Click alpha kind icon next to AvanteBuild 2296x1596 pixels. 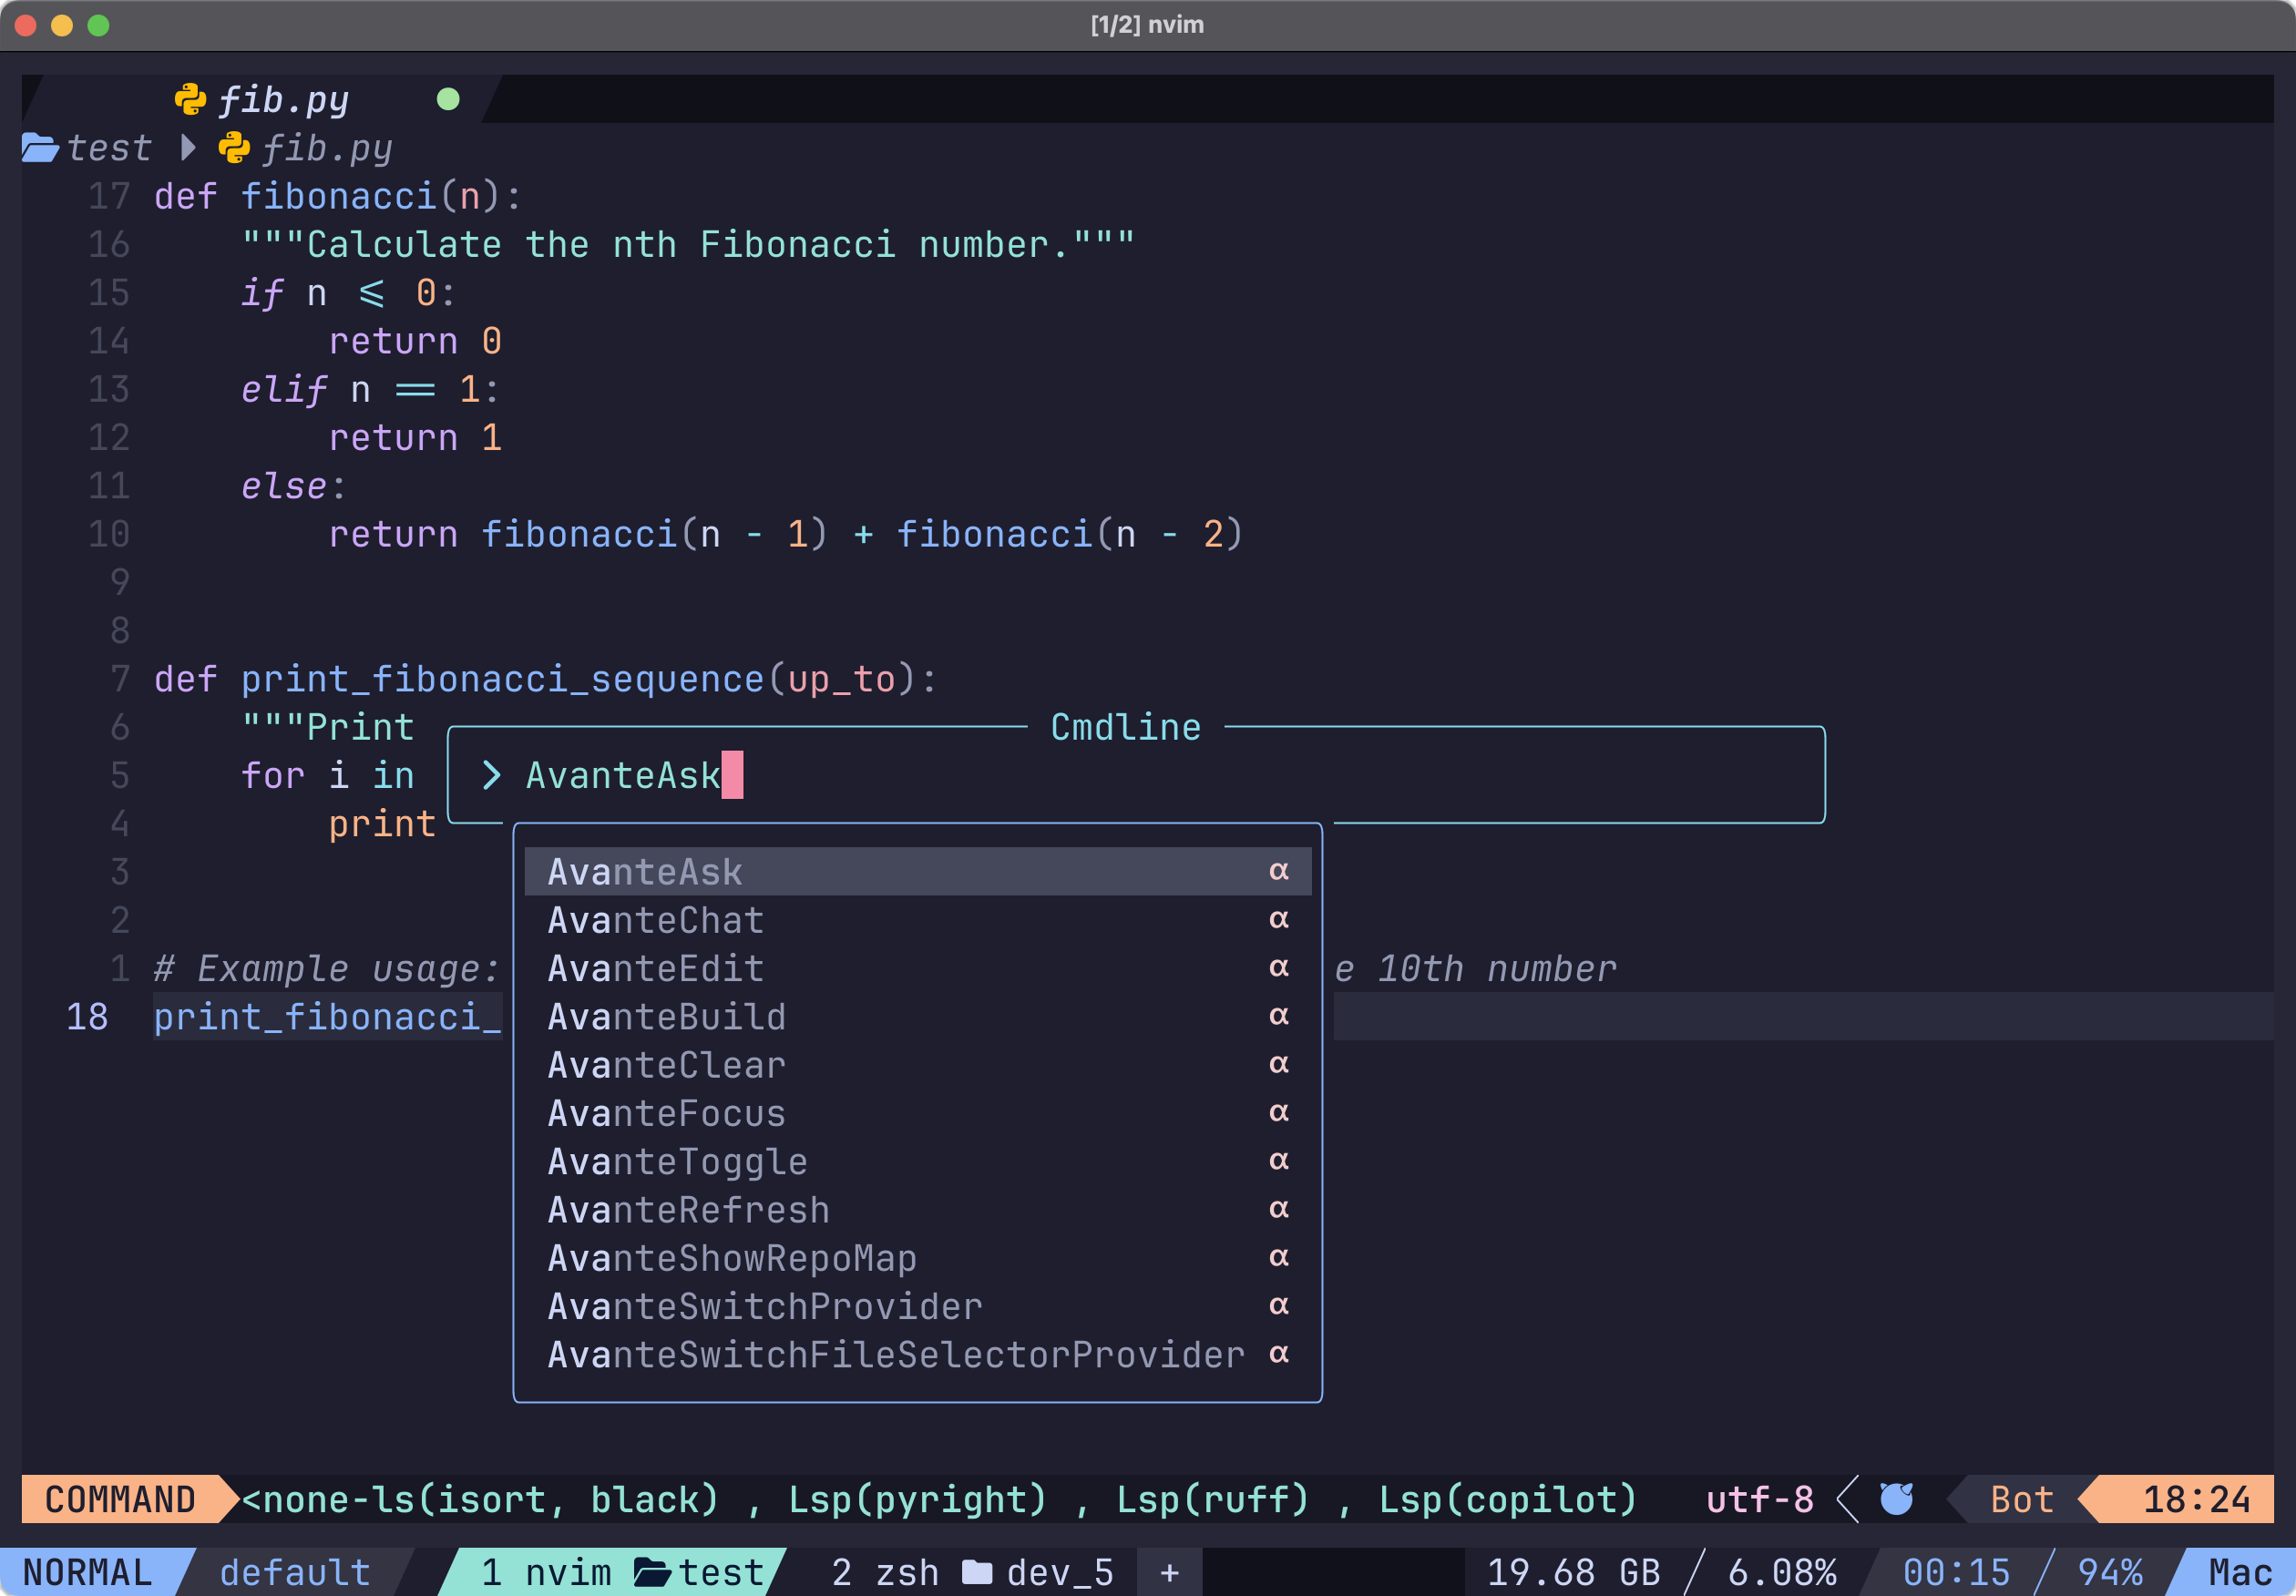(x=1279, y=1016)
